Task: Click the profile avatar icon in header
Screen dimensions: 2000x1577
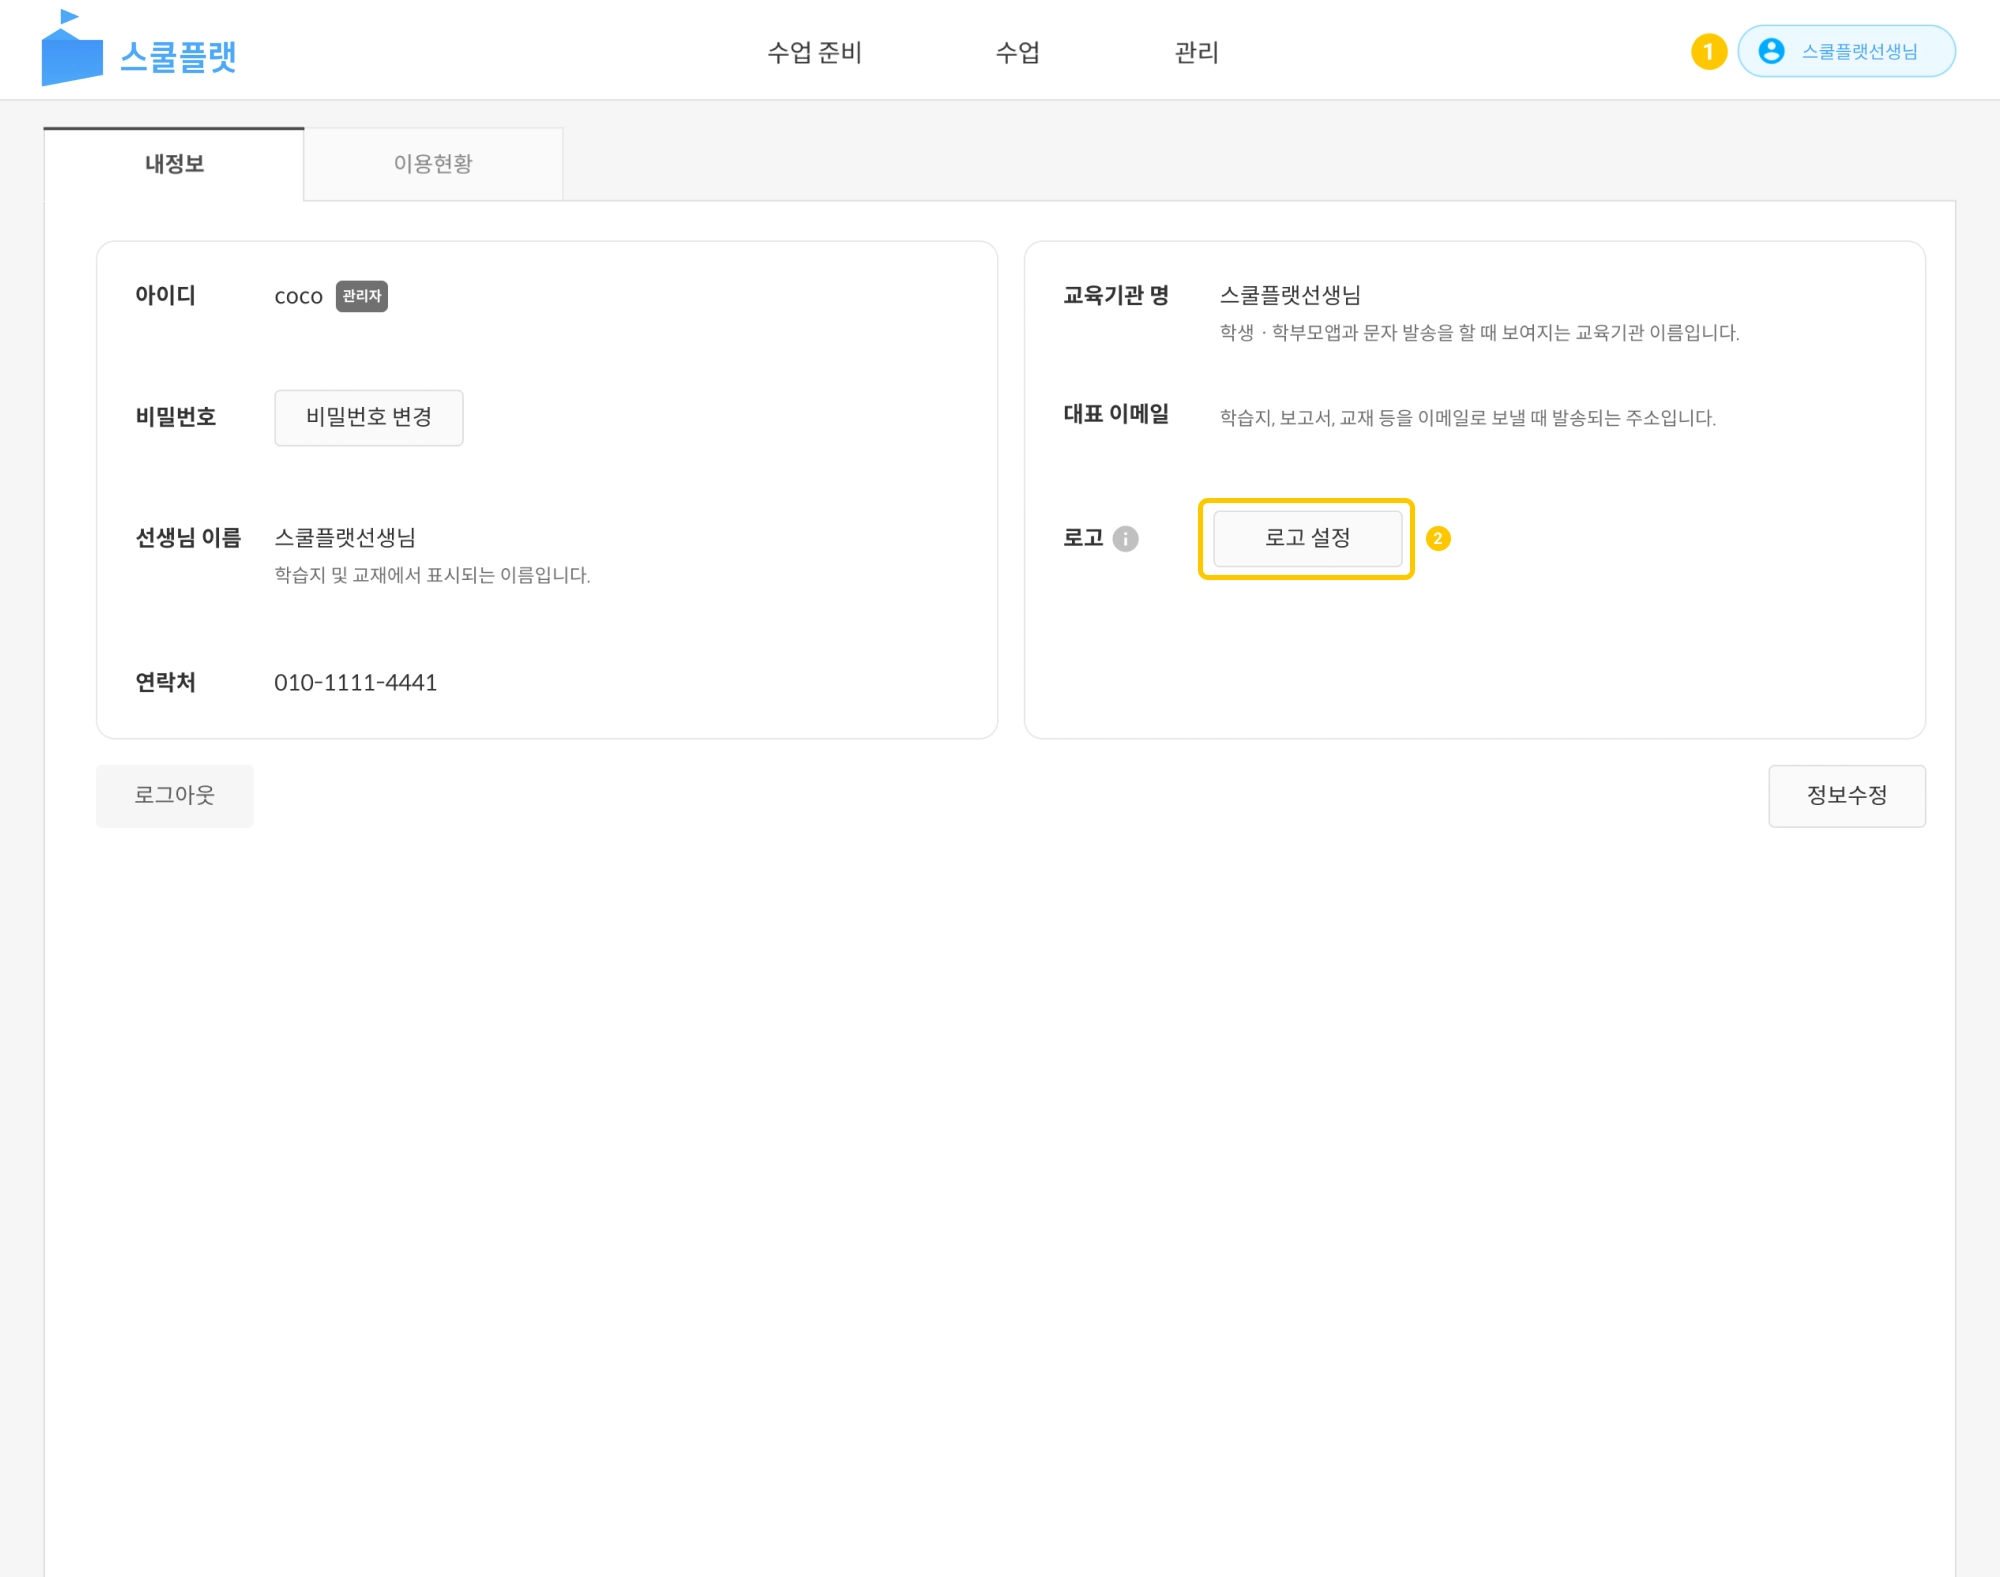Action: click(1771, 51)
